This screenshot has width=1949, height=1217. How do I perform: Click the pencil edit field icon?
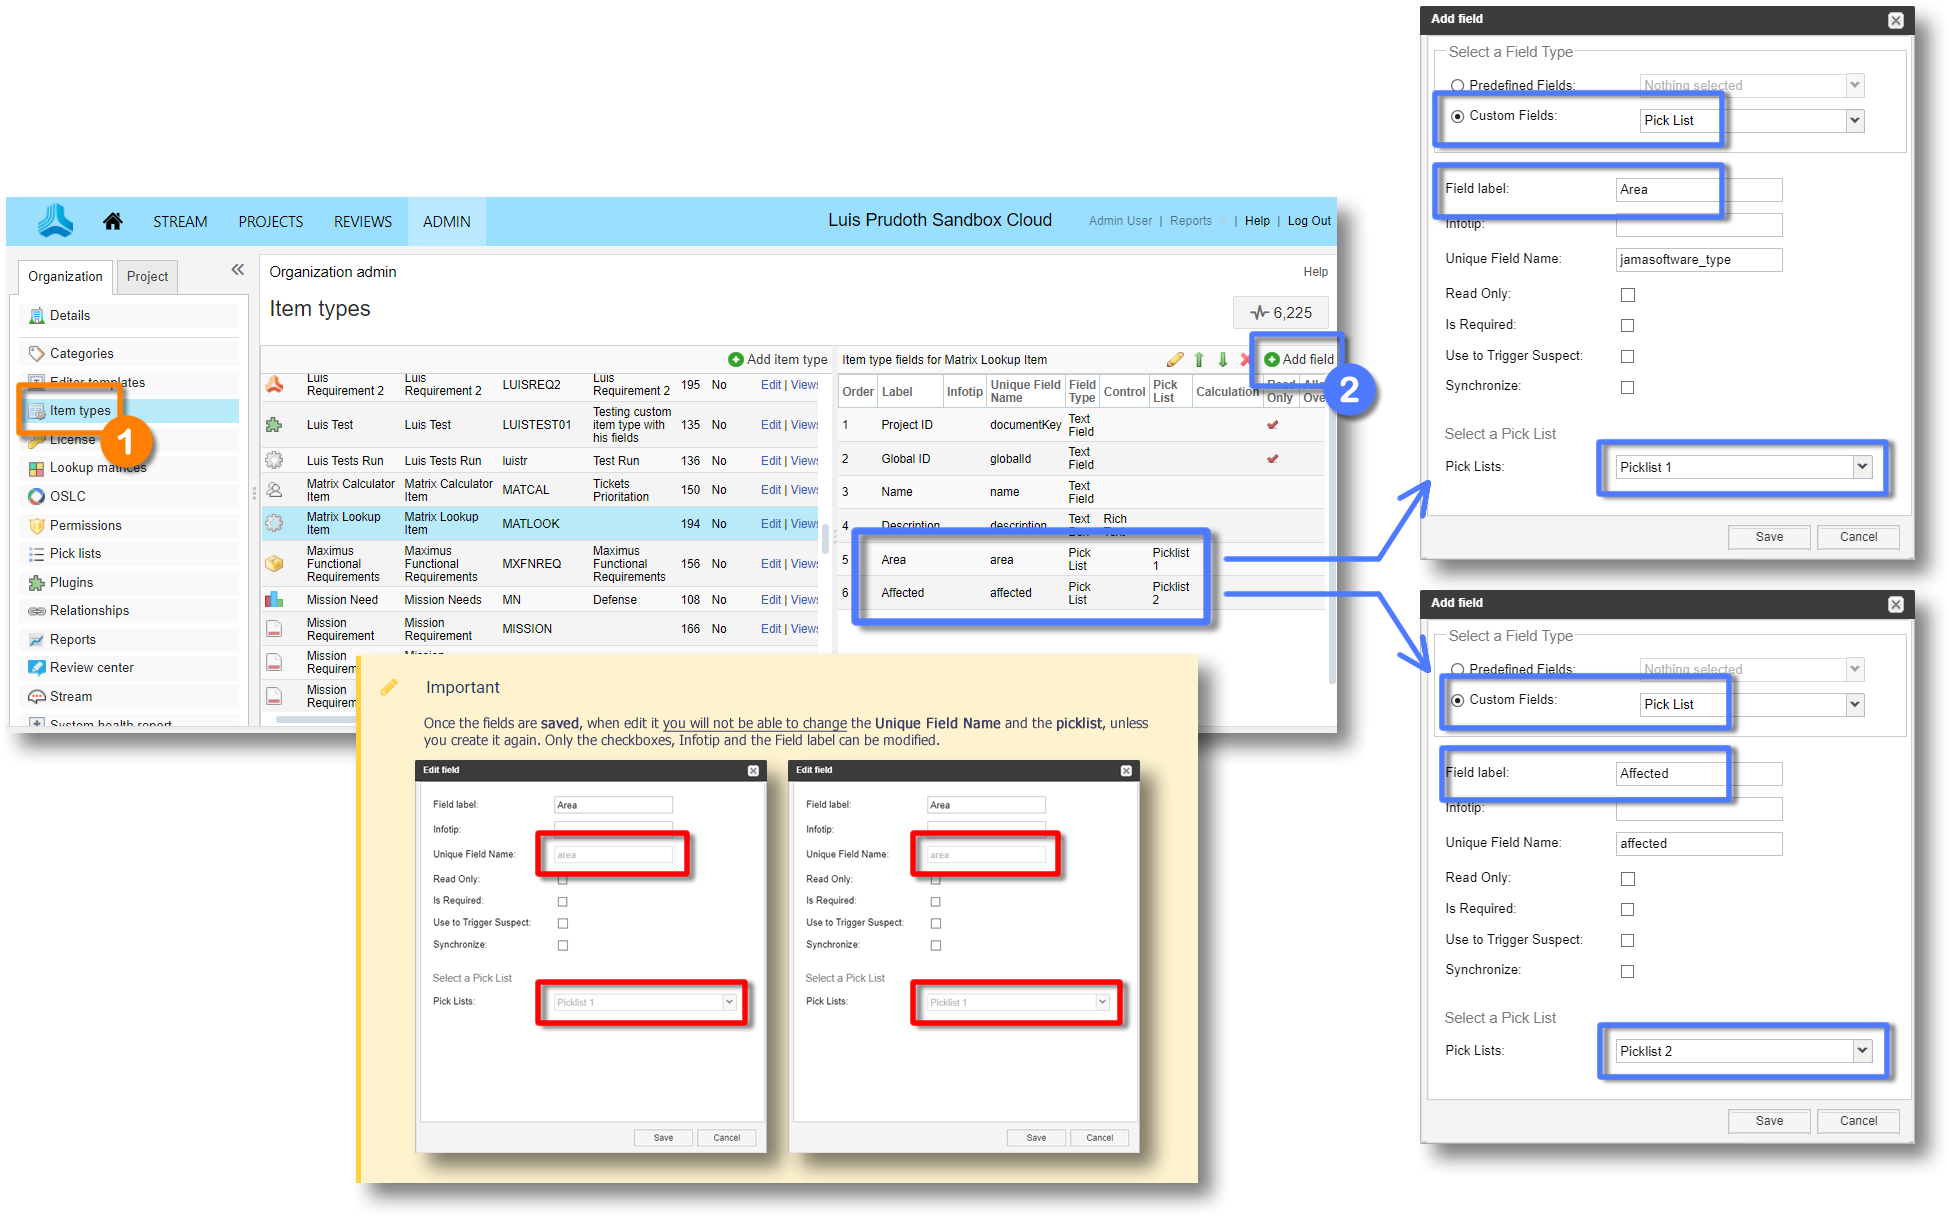click(x=1175, y=359)
